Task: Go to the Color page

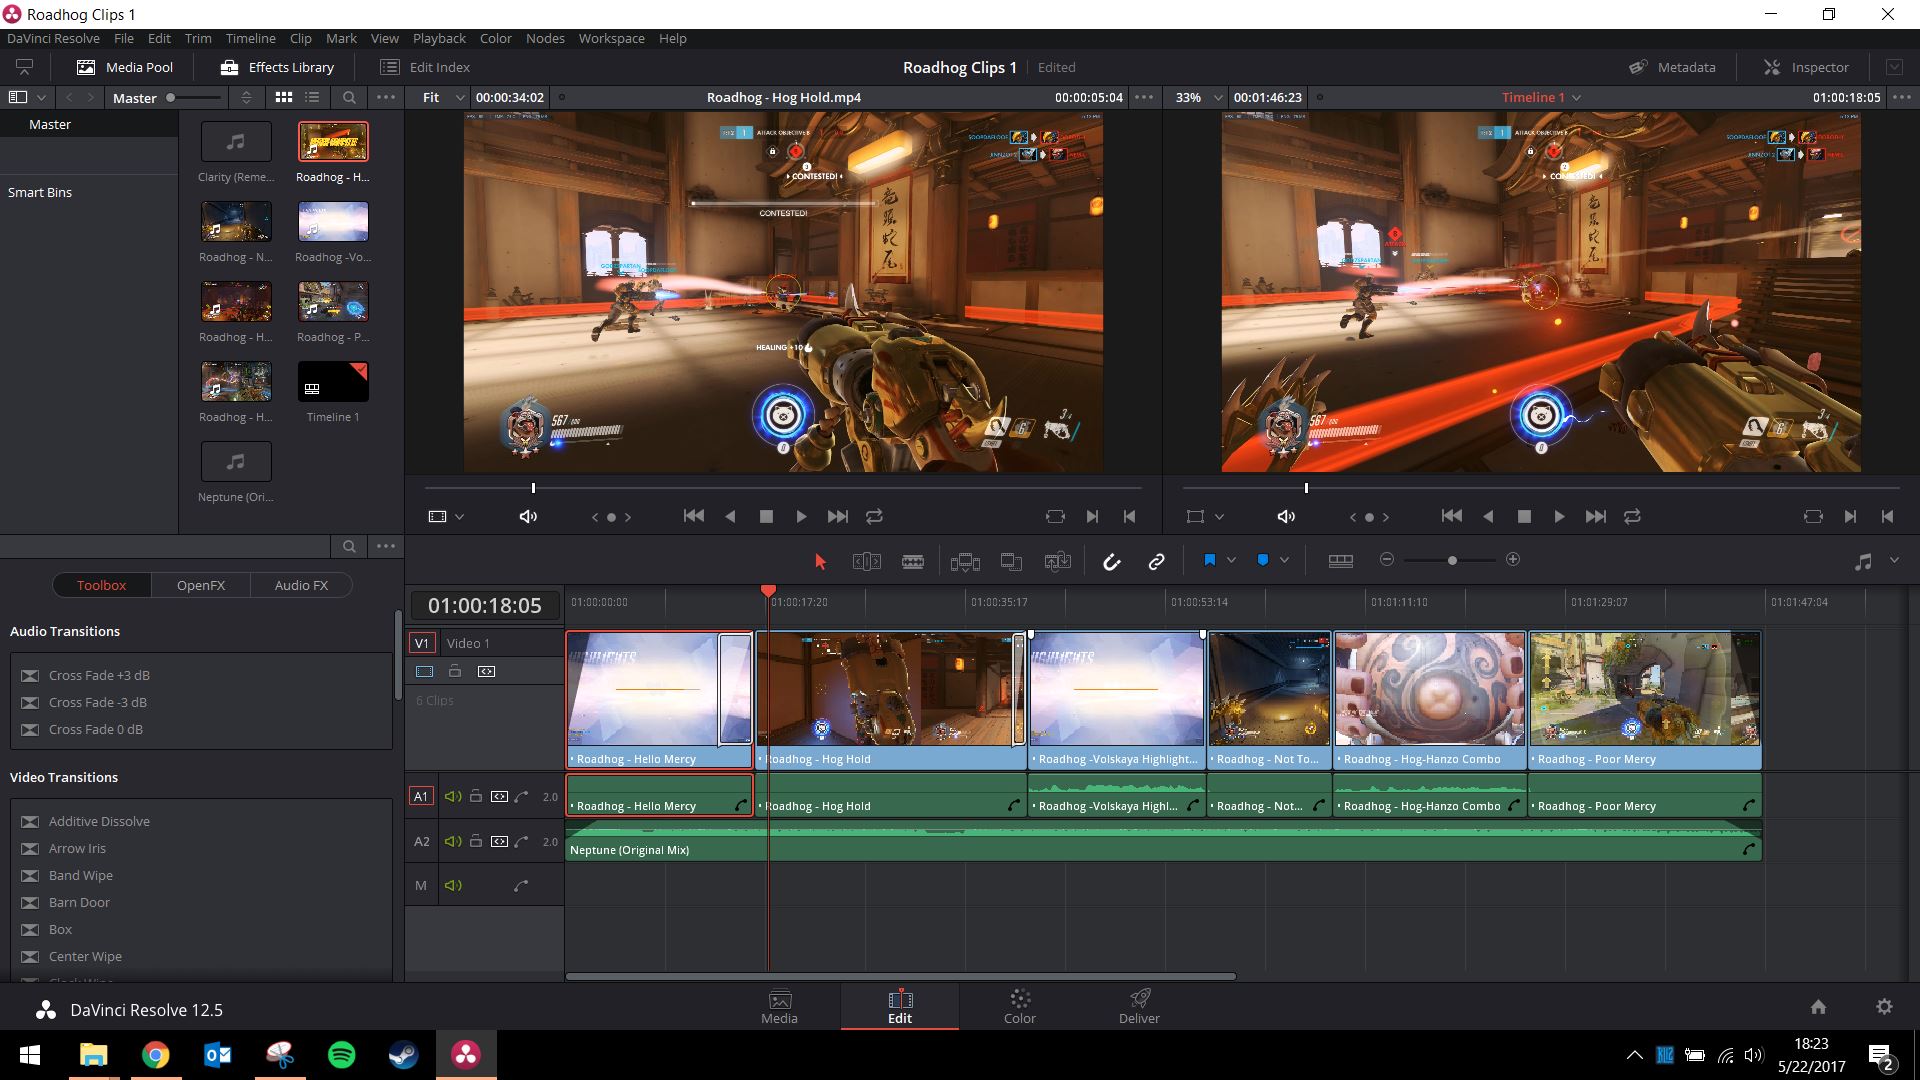Action: point(1020,1006)
